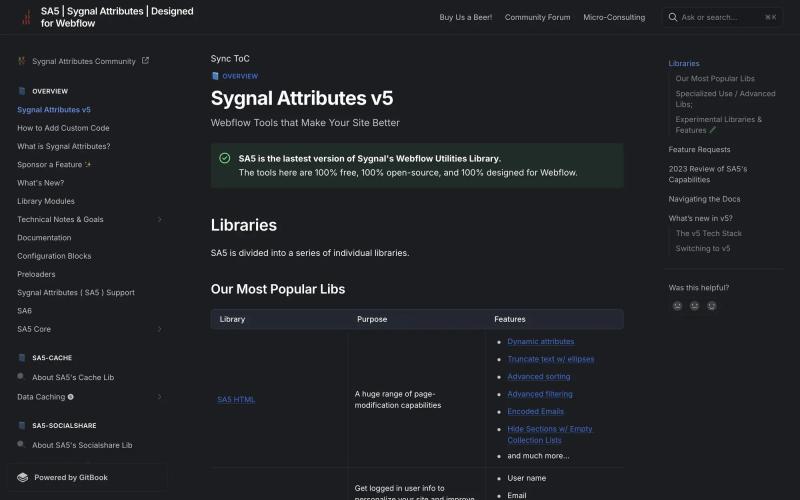Open How to Add Custom Code page

(x=63, y=128)
